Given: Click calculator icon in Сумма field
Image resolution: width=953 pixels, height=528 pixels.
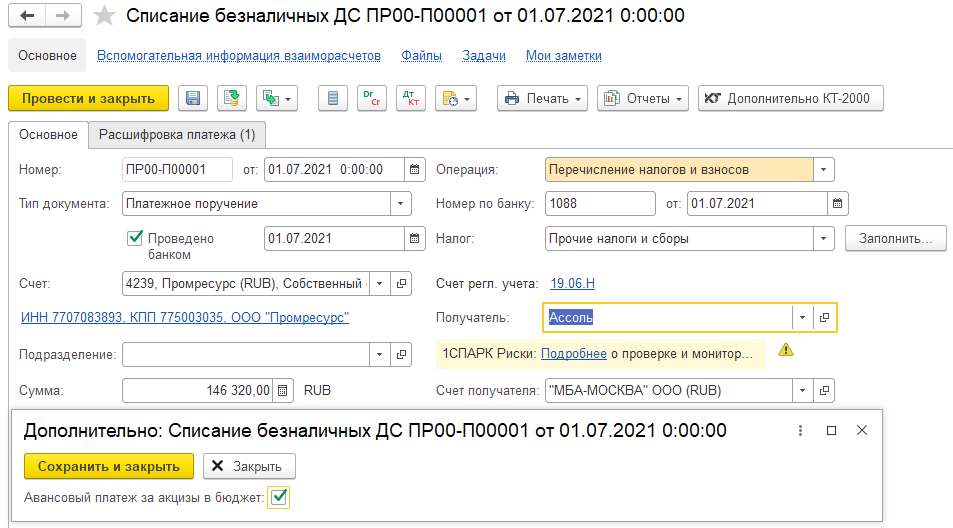Looking at the screenshot, I should [283, 389].
